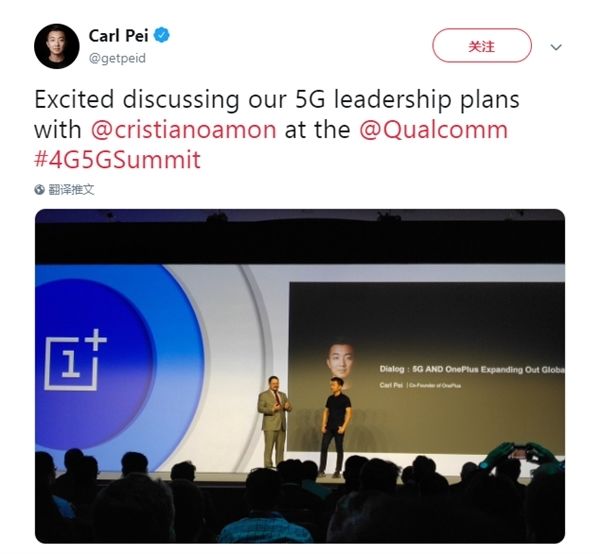Click the 翻译推文 translate tweet link
Image resolution: width=600 pixels, height=554 pixels.
72,189
